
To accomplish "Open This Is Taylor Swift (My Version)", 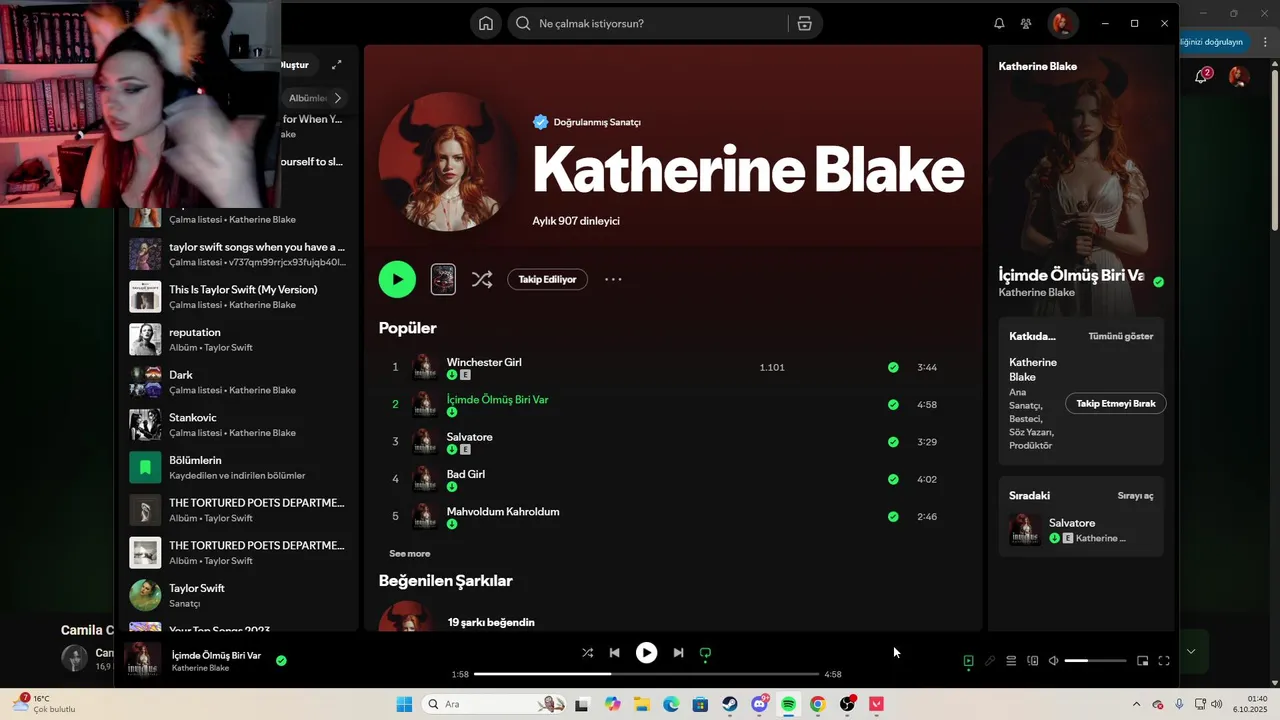I will [238, 297].
